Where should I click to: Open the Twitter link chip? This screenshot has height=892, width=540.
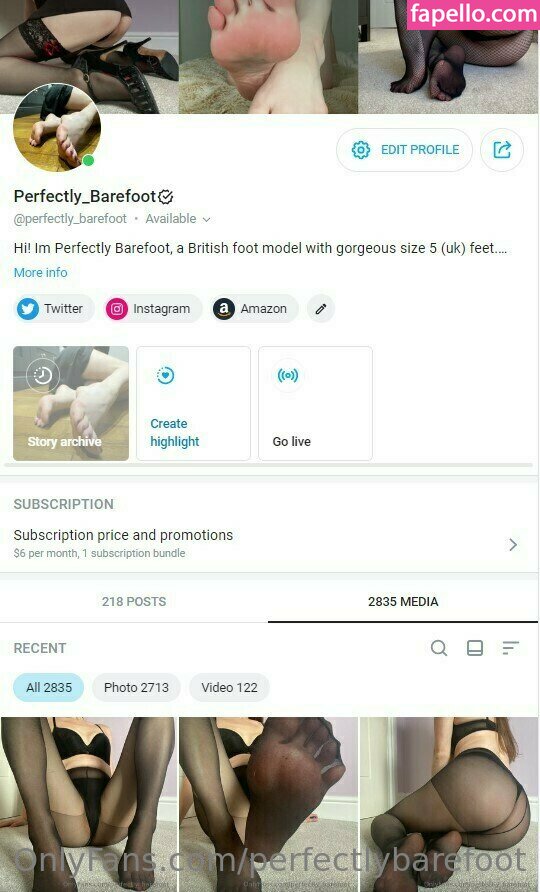coord(53,308)
